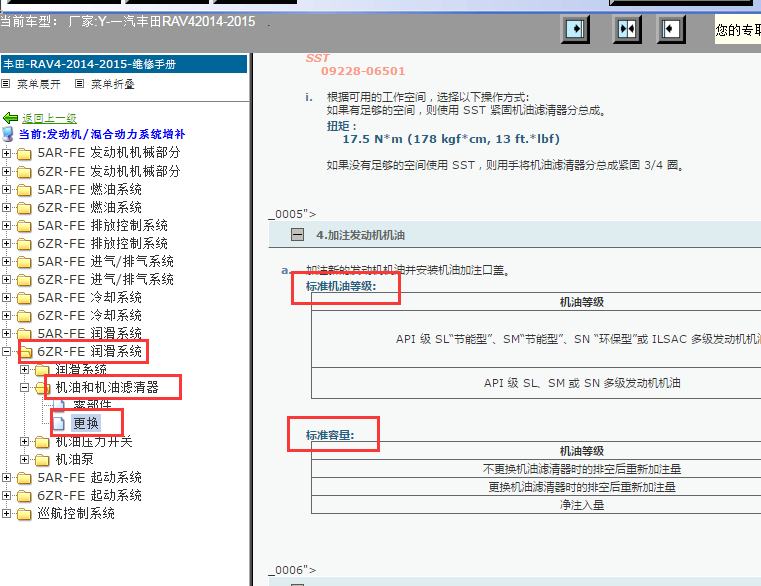Click torque value 17.5 N*m text

[451, 139]
